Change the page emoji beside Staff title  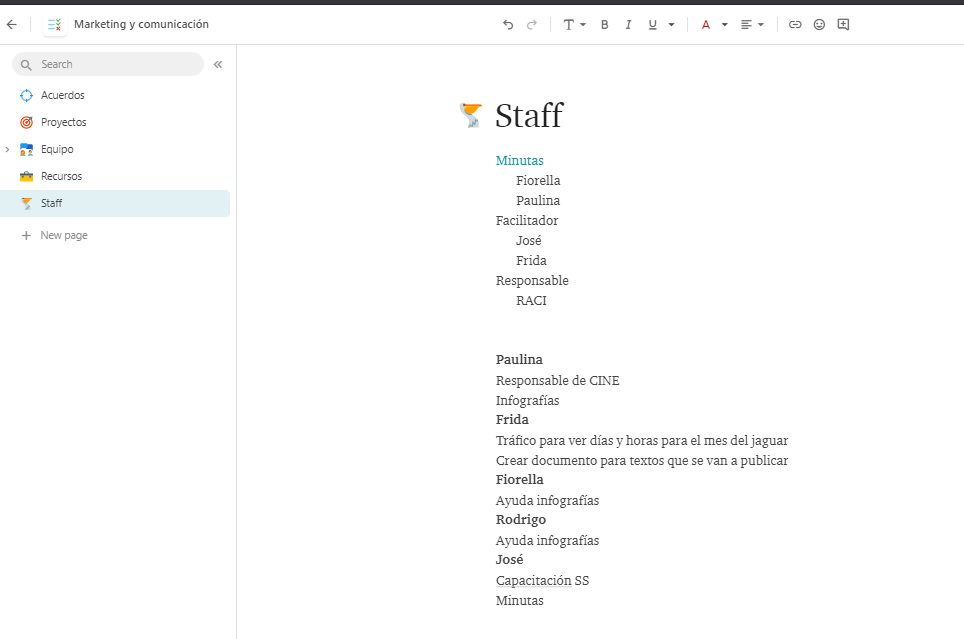tap(471, 115)
